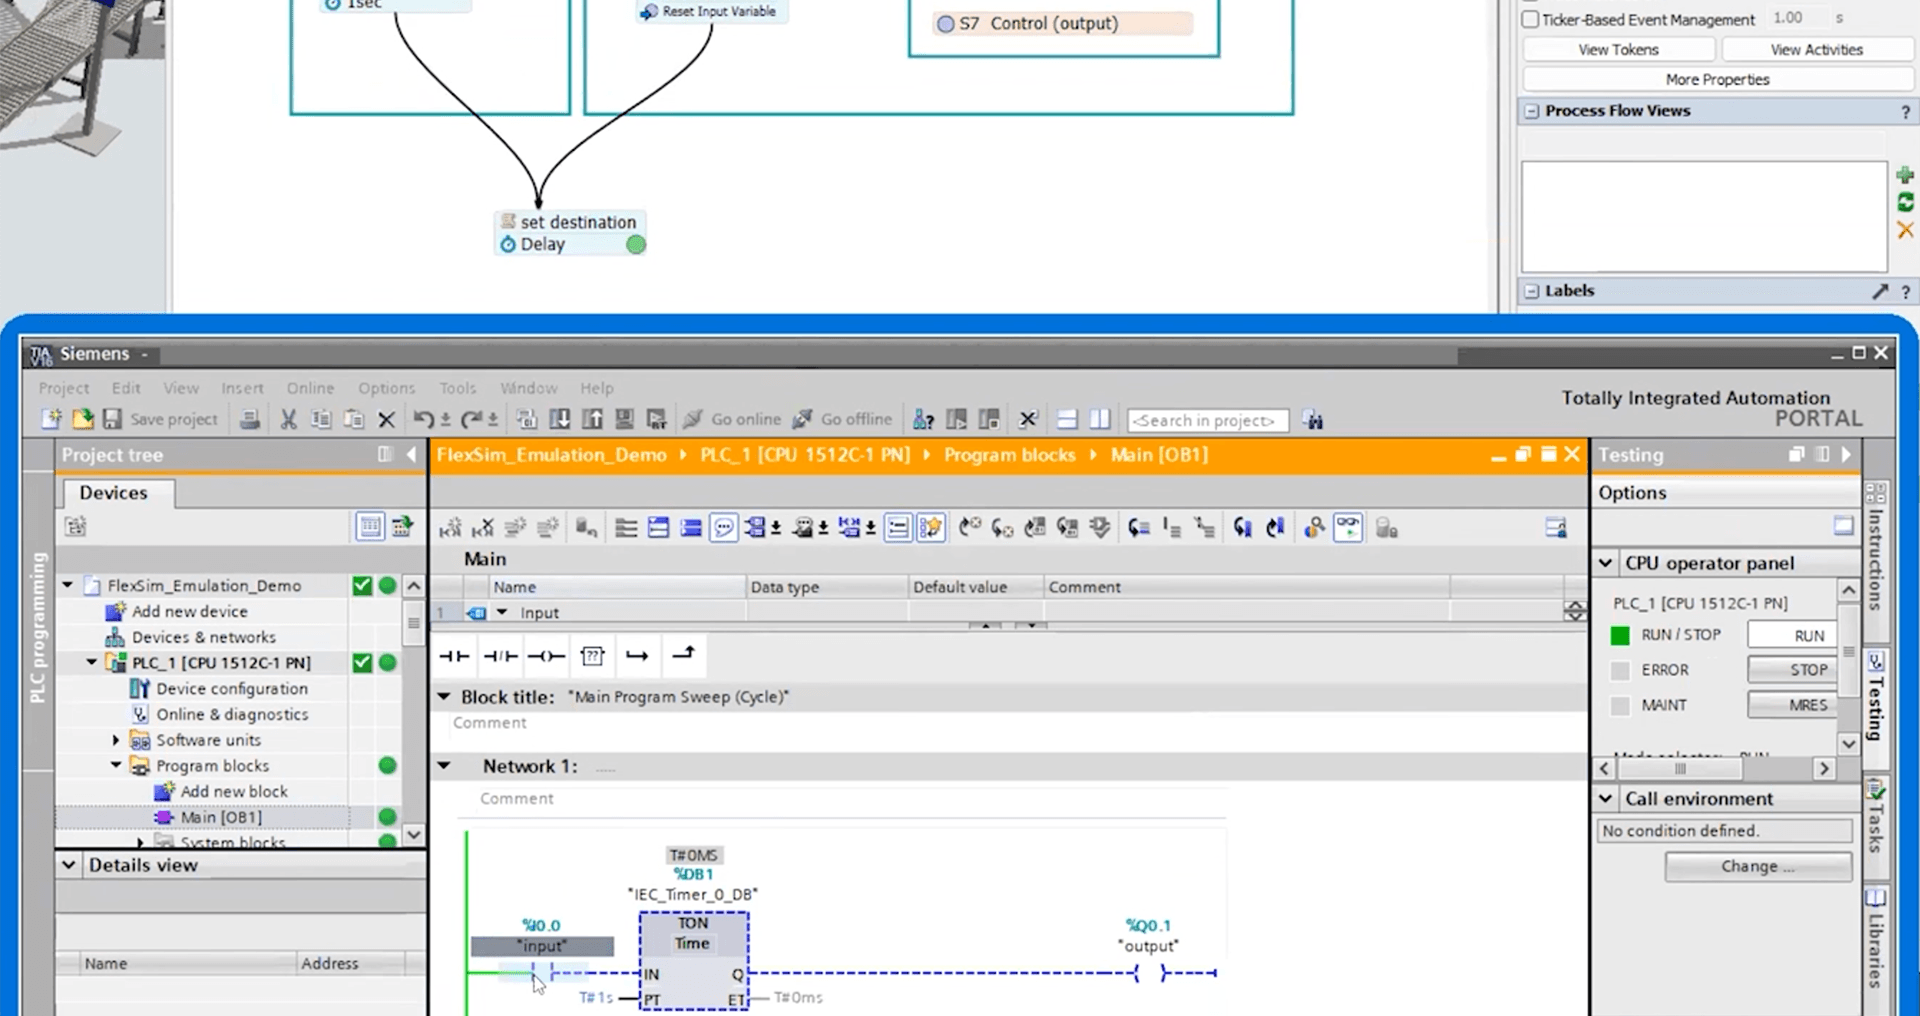
Task: Type in the Search in project field
Action: click(1207, 420)
